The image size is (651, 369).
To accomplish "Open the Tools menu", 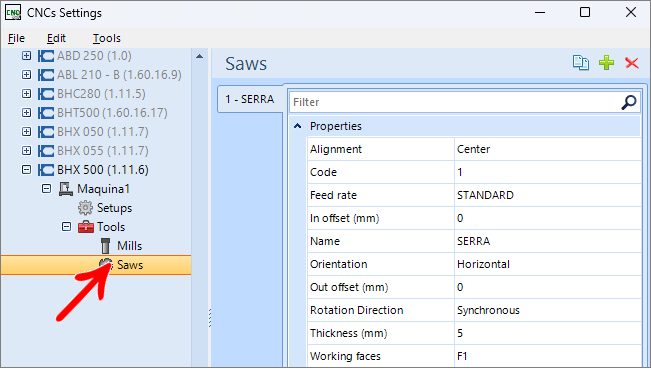I will click(x=107, y=38).
